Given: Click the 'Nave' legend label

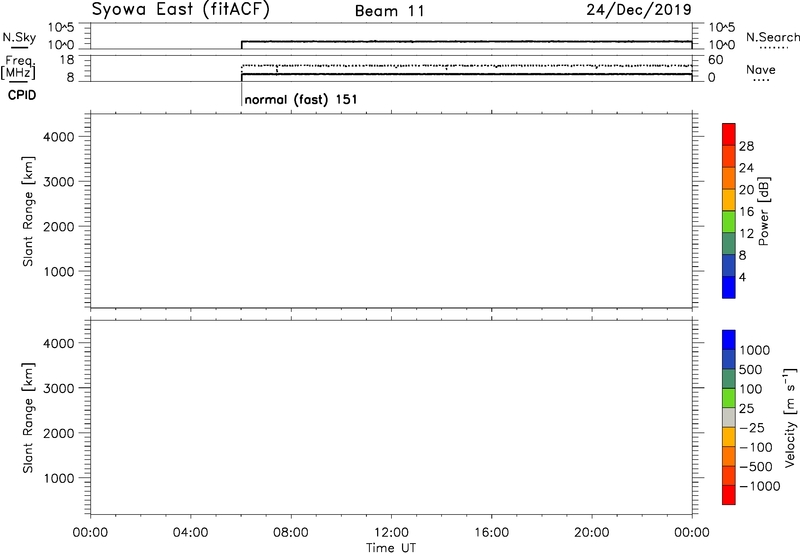Looking at the screenshot, I should (761, 70).
